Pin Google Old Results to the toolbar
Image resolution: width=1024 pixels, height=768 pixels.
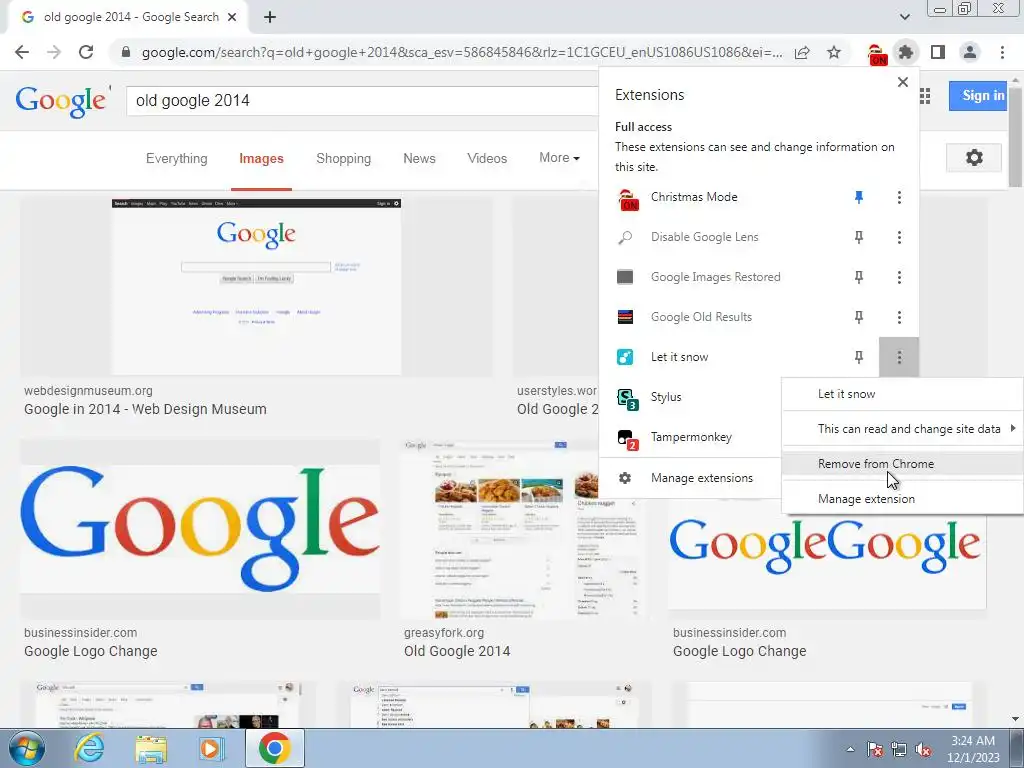click(x=859, y=317)
